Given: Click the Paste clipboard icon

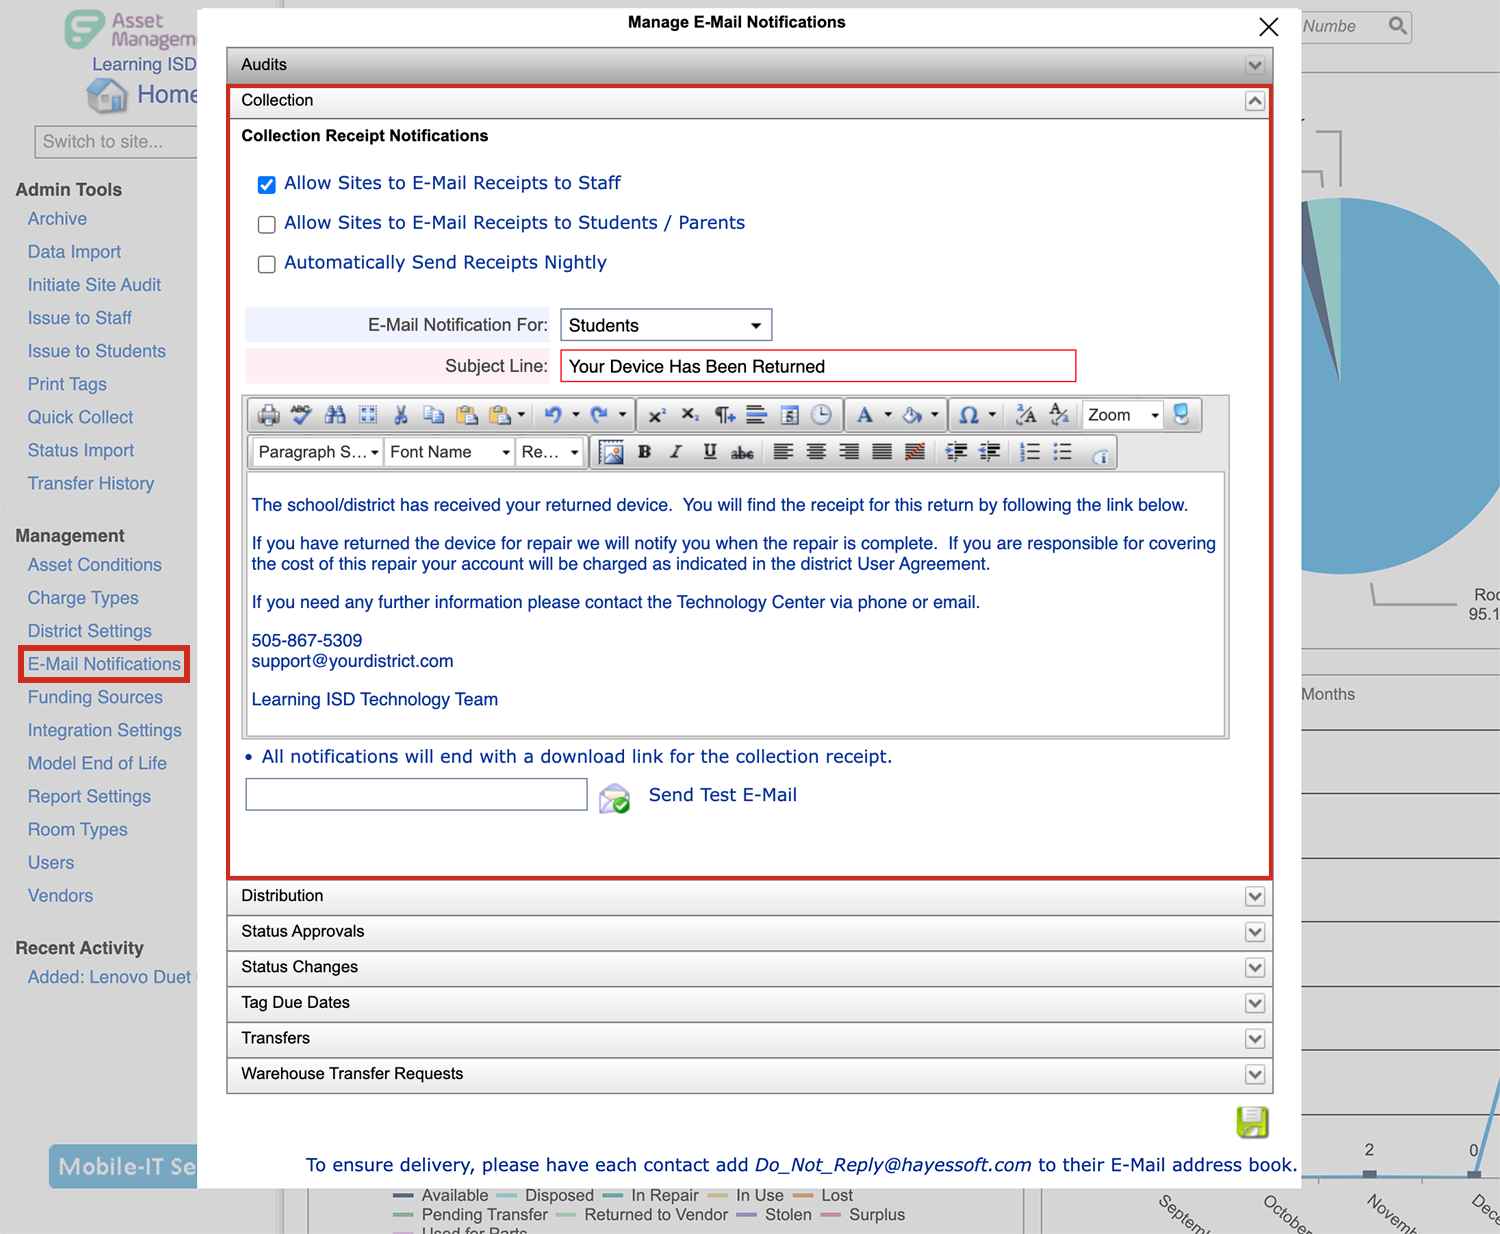Looking at the screenshot, I should (x=466, y=415).
